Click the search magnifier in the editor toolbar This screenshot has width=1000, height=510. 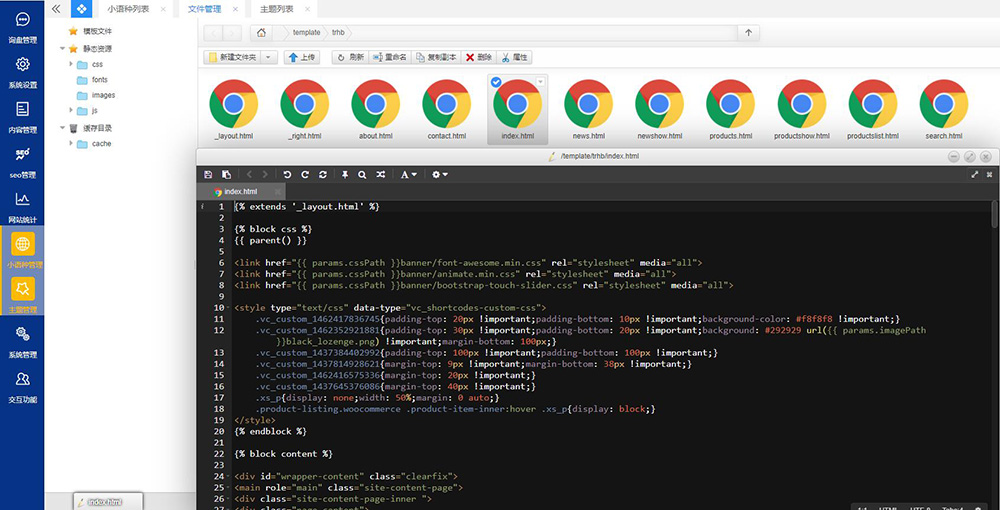362,174
